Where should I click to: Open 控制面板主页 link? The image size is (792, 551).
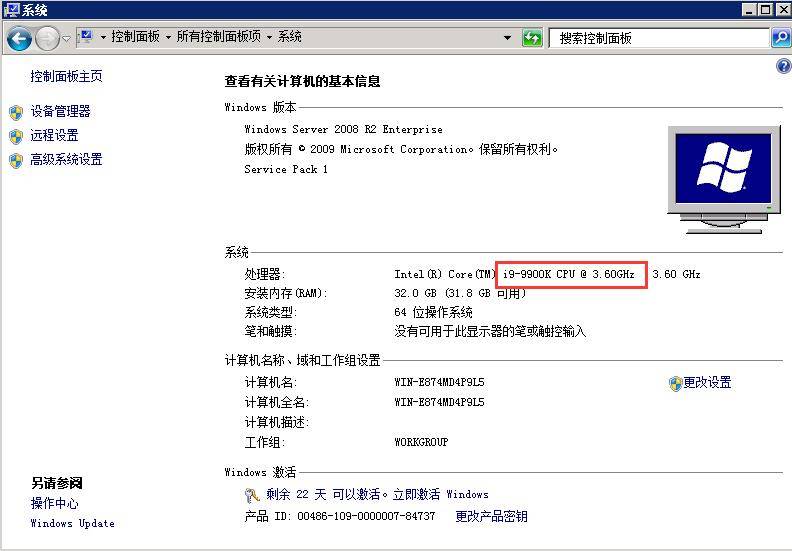point(66,76)
